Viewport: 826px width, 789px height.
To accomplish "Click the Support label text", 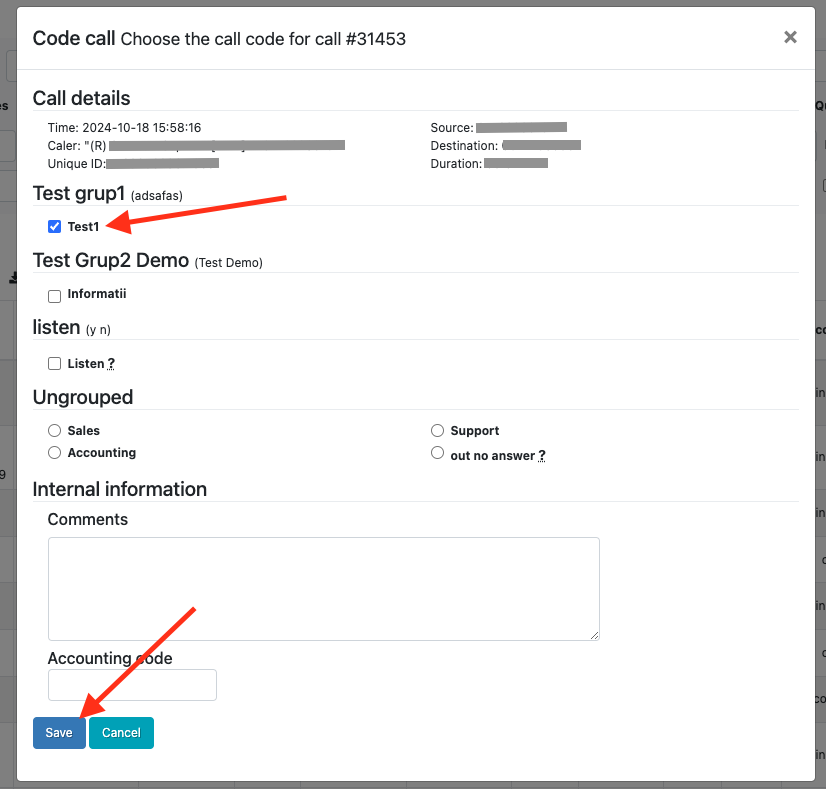I will (475, 431).
